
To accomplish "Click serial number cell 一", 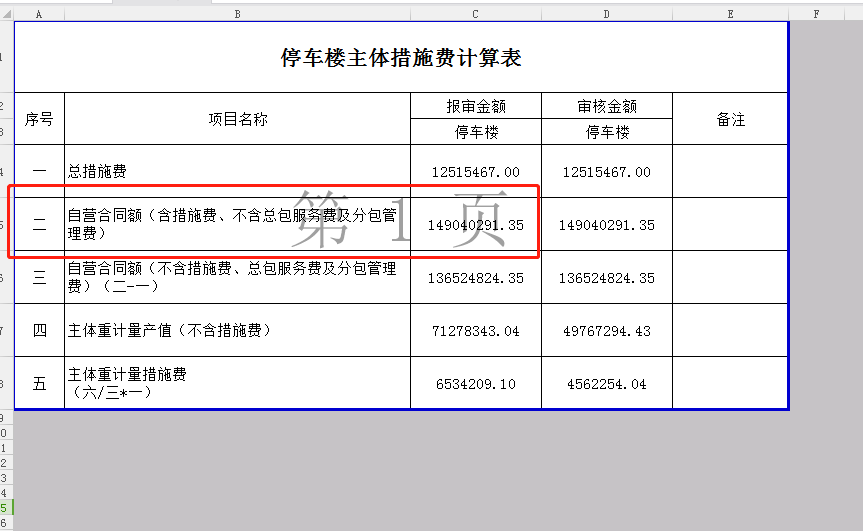I will (39, 171).
